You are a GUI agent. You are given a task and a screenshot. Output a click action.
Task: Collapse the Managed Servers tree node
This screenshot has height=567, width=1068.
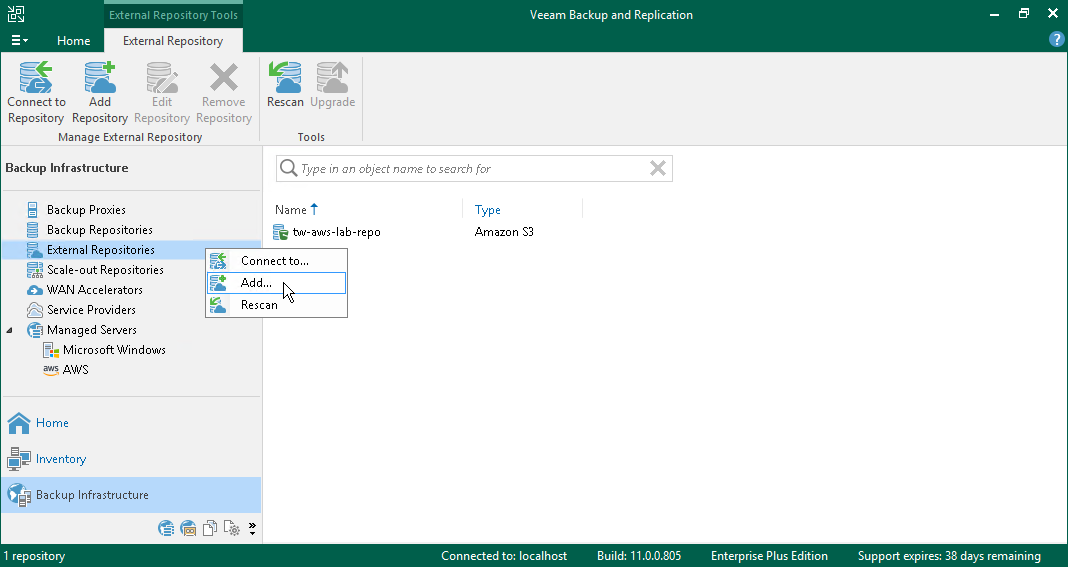(11, 330)
